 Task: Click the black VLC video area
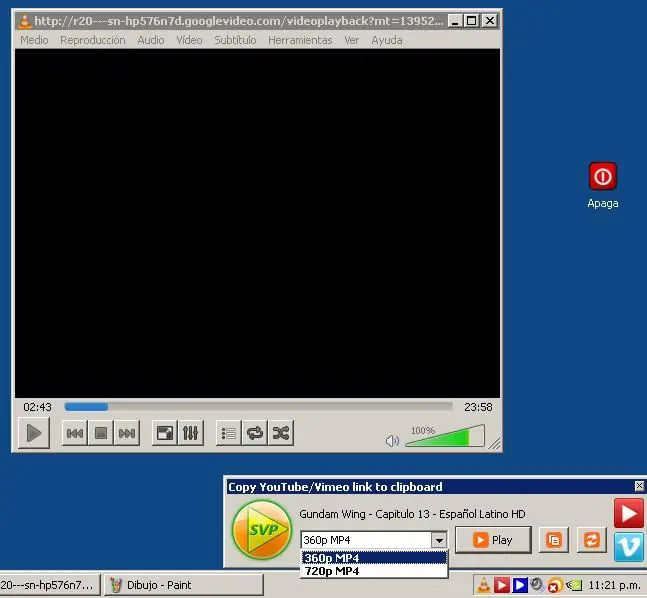257,223
